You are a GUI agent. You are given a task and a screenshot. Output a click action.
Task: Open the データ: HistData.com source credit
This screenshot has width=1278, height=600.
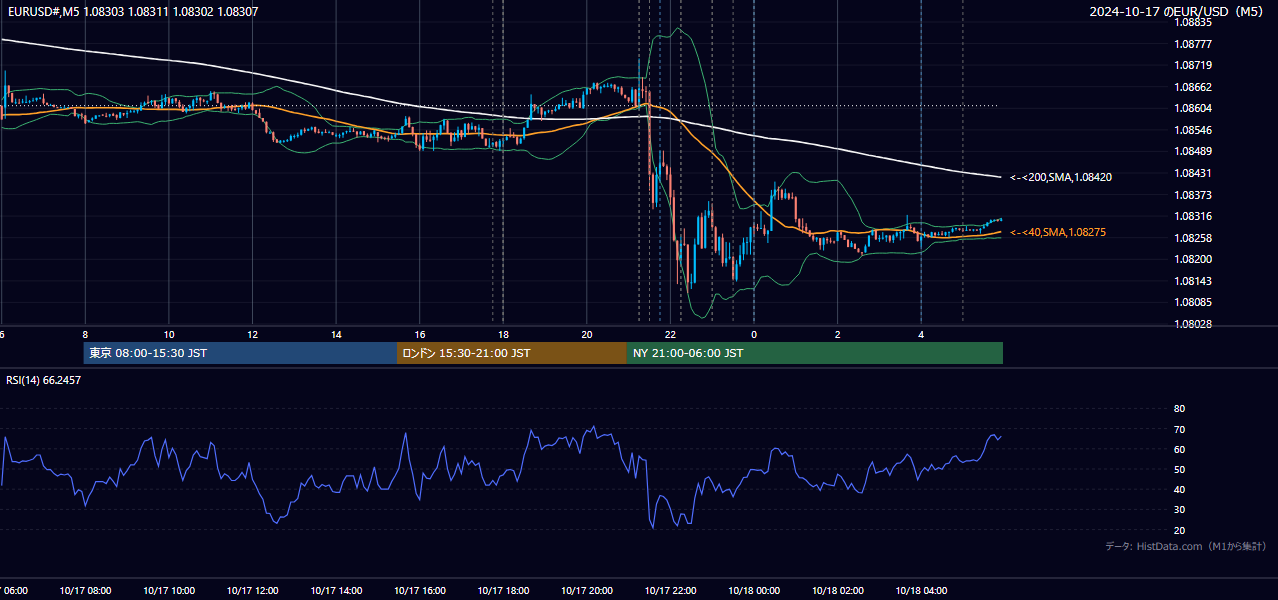pyautogui.click(x=1186, y=546)
